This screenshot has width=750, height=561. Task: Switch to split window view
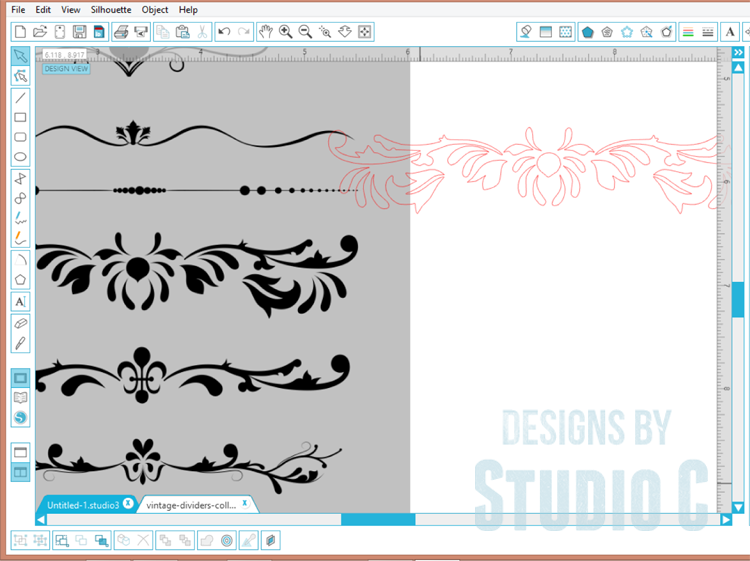(20, 472)
